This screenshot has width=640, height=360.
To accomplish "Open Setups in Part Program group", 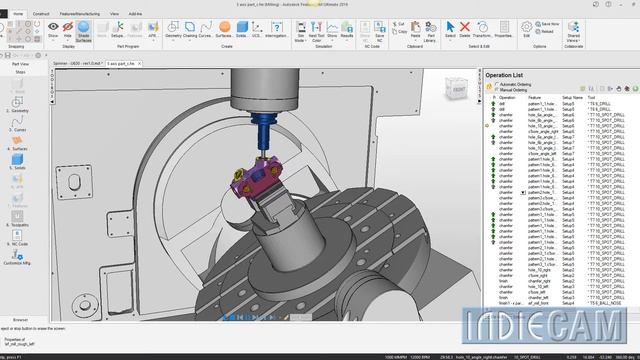I will click(118, 30).
